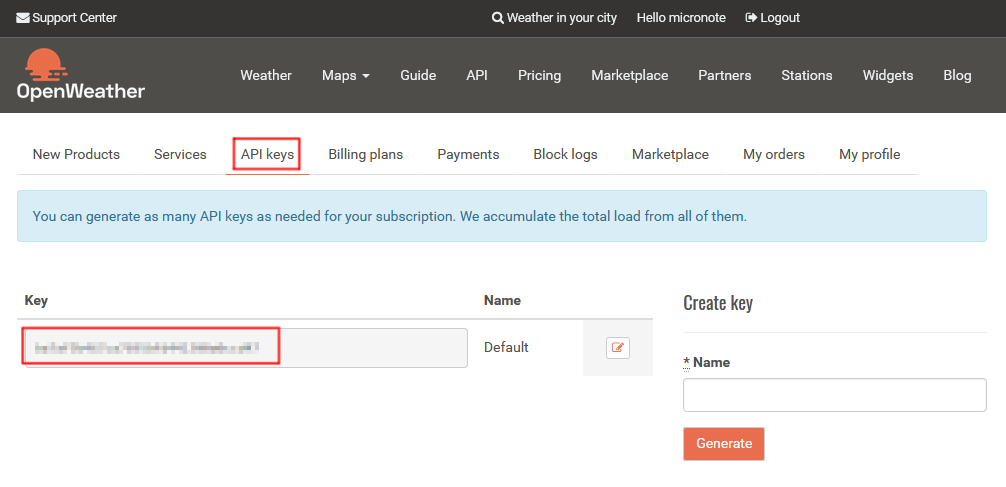
Task: Click Weather in your city search
Action: (554, 18)
